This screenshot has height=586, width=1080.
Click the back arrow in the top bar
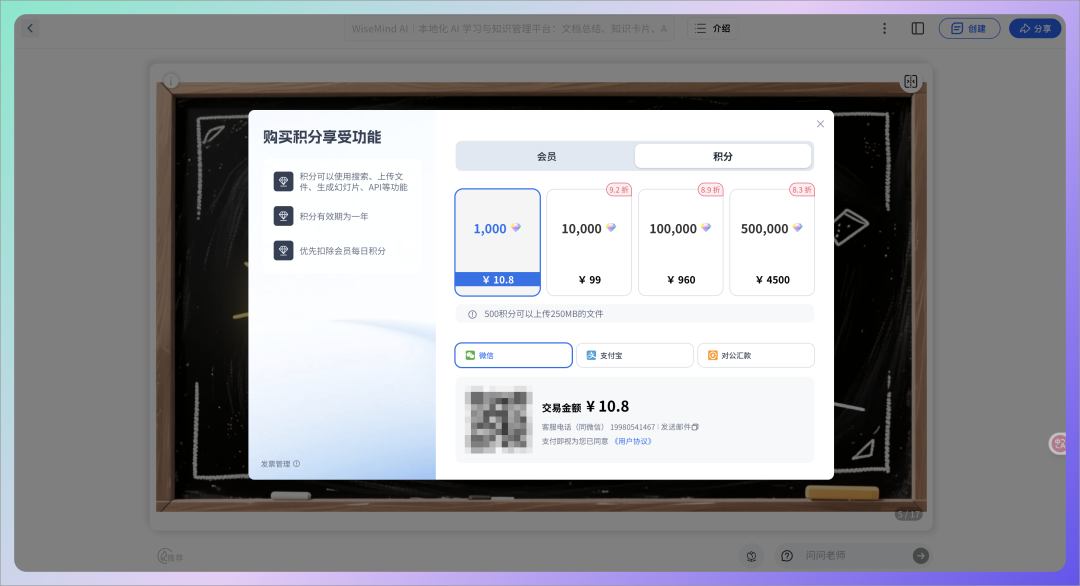tap(30, 28)
